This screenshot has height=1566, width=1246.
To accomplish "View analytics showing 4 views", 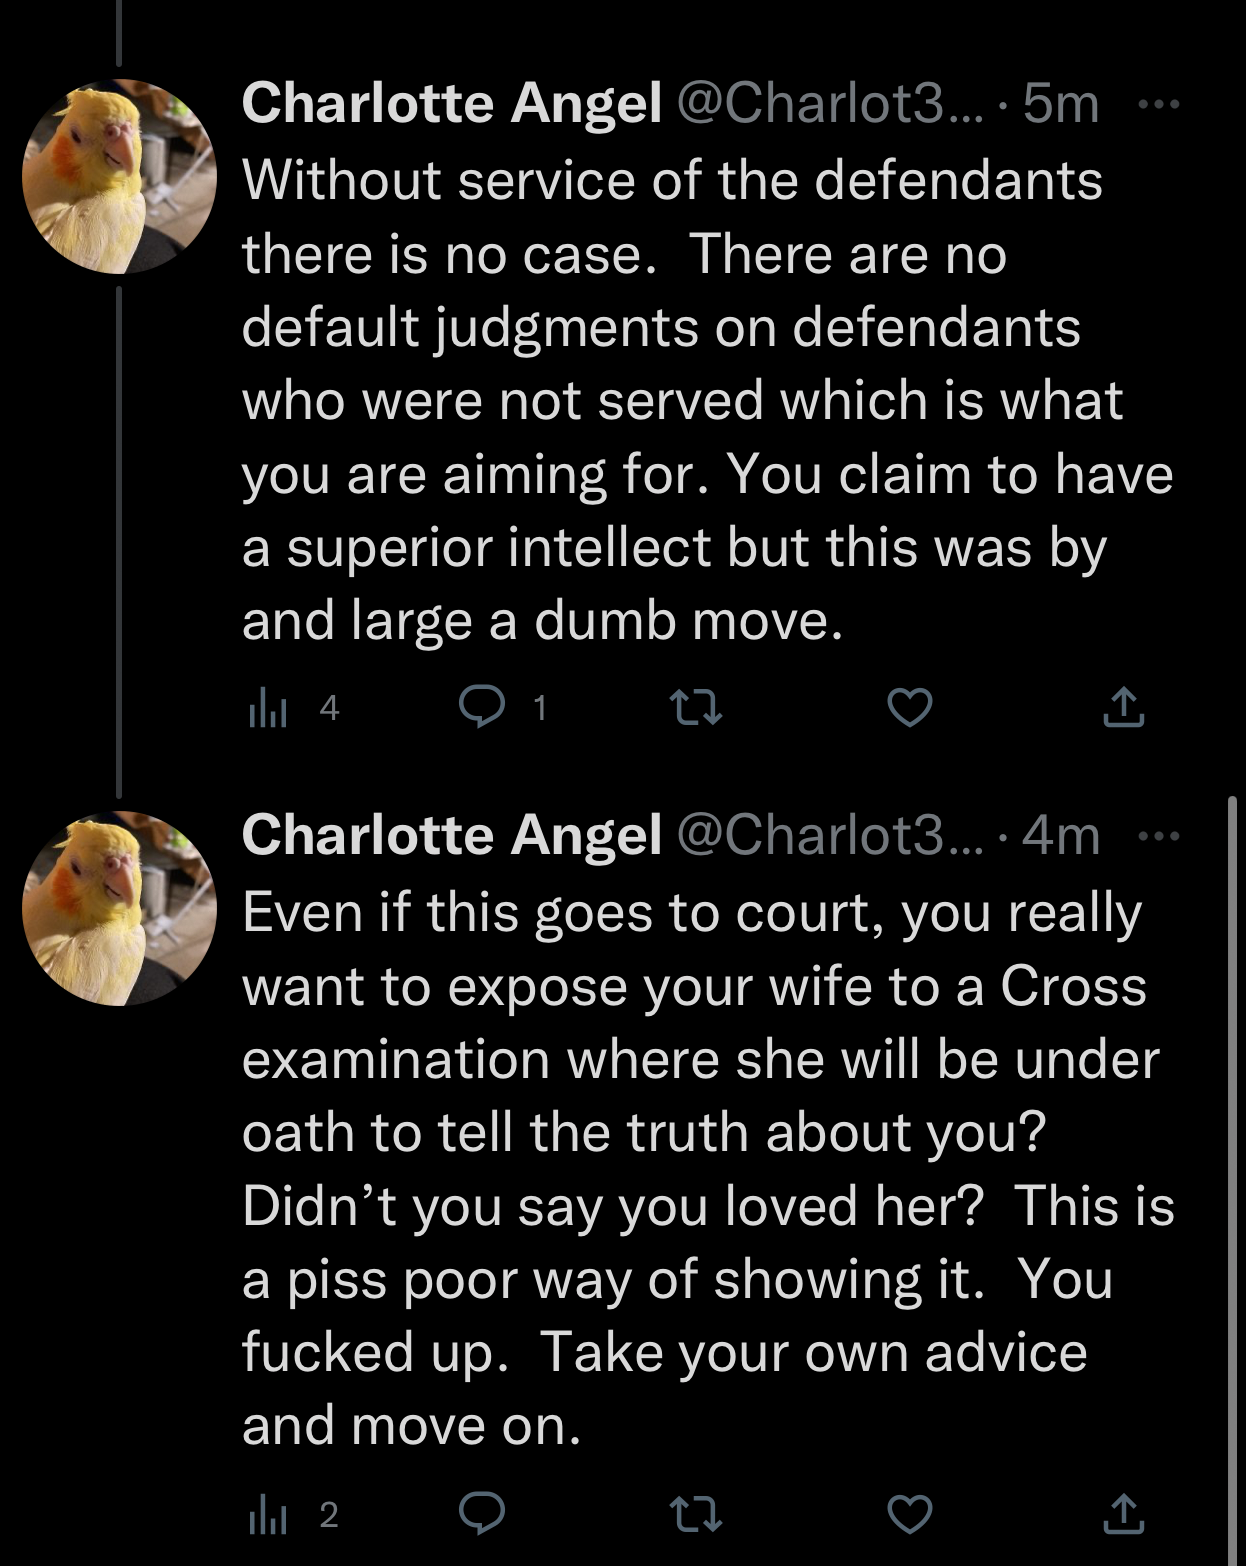I will pyautogui.click(x=293, y=708).
